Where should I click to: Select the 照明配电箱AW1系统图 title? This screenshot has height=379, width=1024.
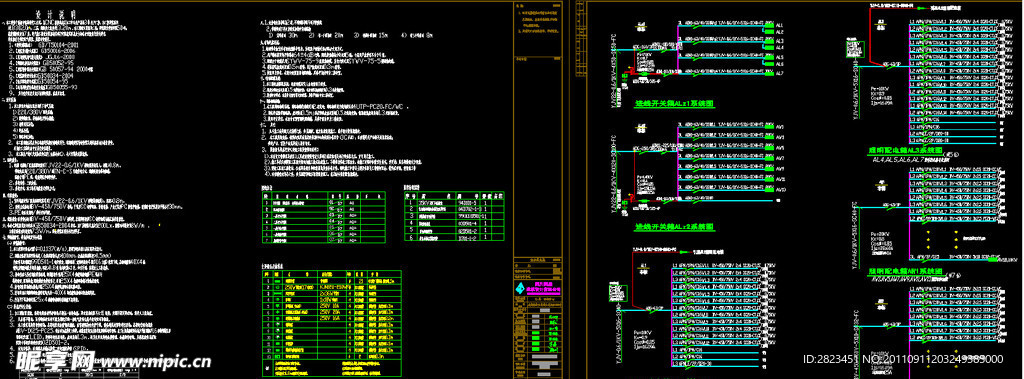click(906, 271)
